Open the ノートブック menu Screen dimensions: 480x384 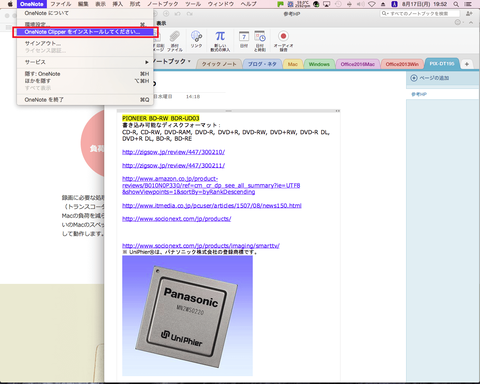coord(163,4)
